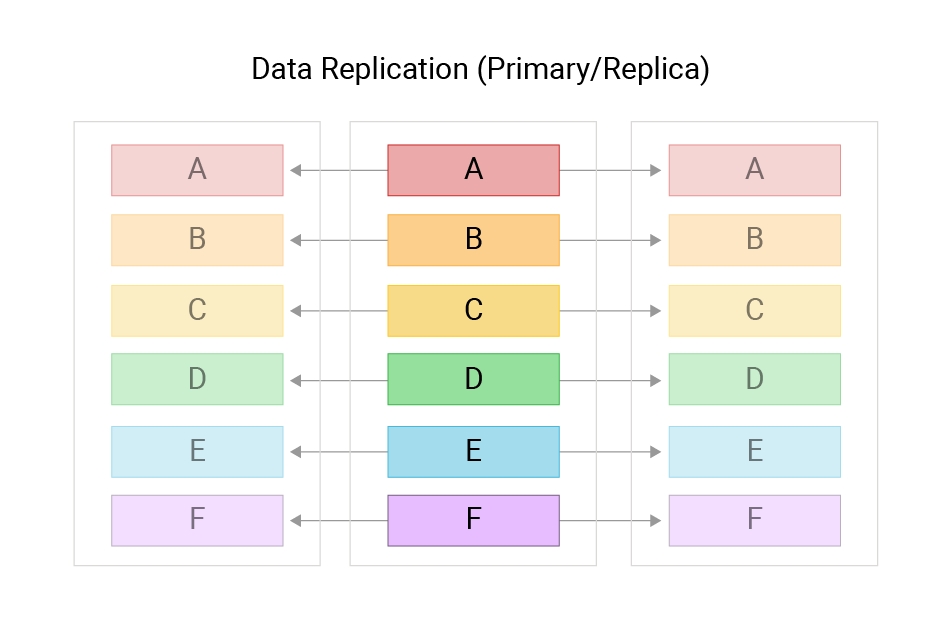
Task: Click the arrowhead pointing to right replica D
Action: [x=655, y=380]
